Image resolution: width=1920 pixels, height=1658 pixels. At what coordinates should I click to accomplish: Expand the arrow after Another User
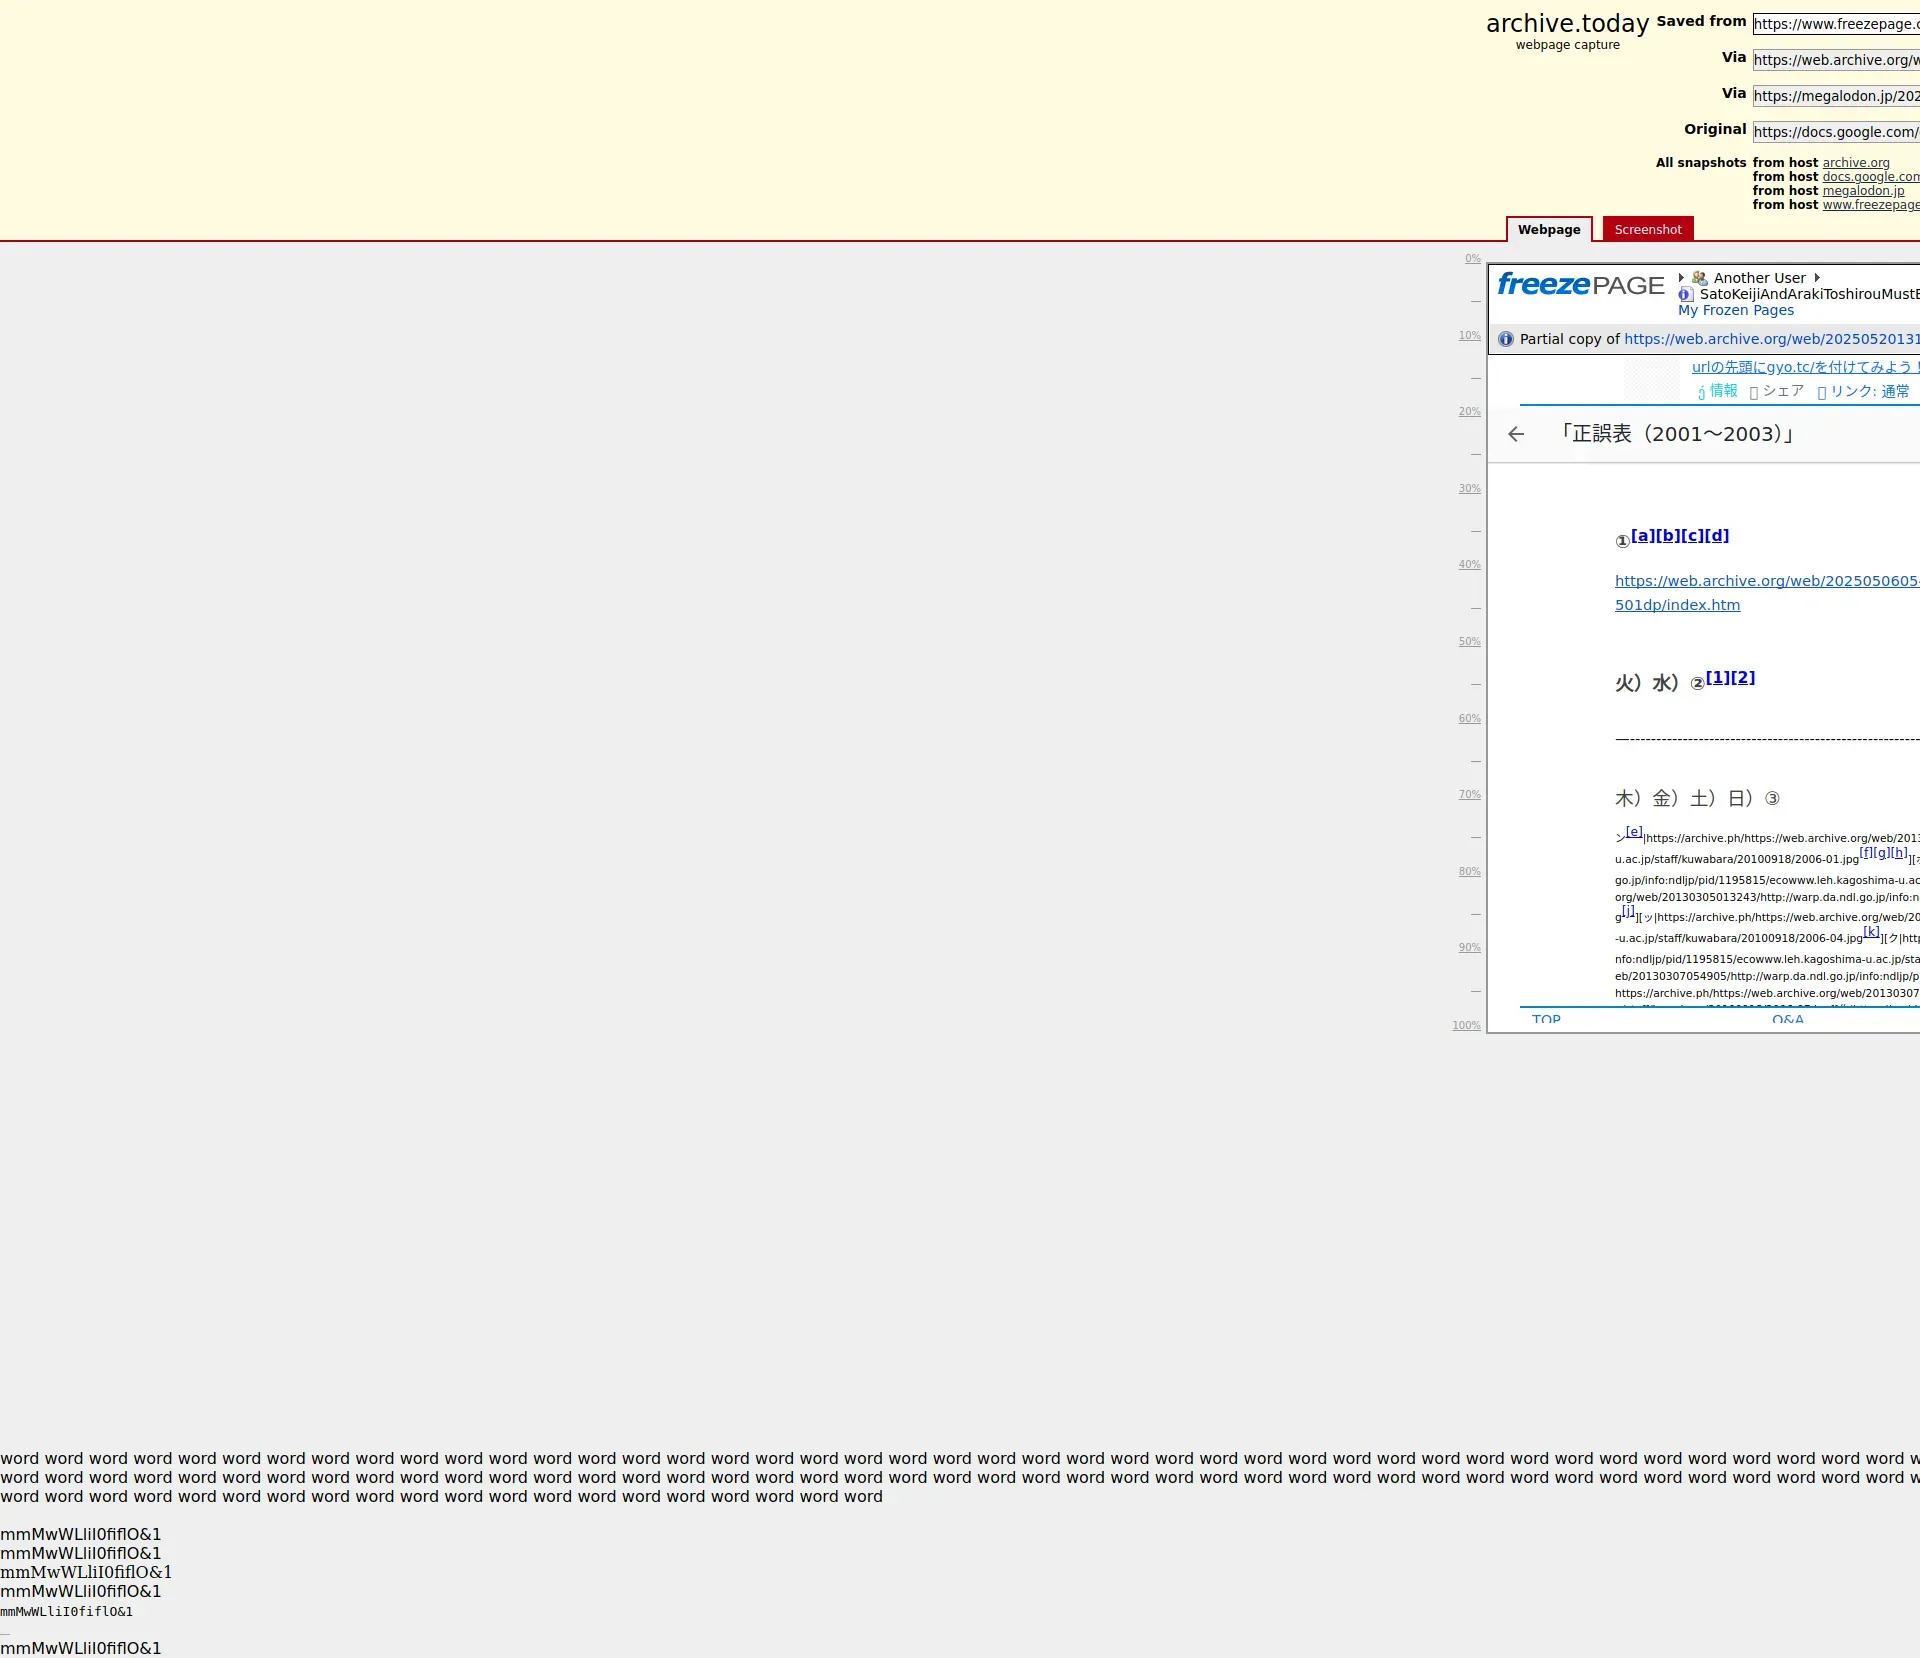1817,278
